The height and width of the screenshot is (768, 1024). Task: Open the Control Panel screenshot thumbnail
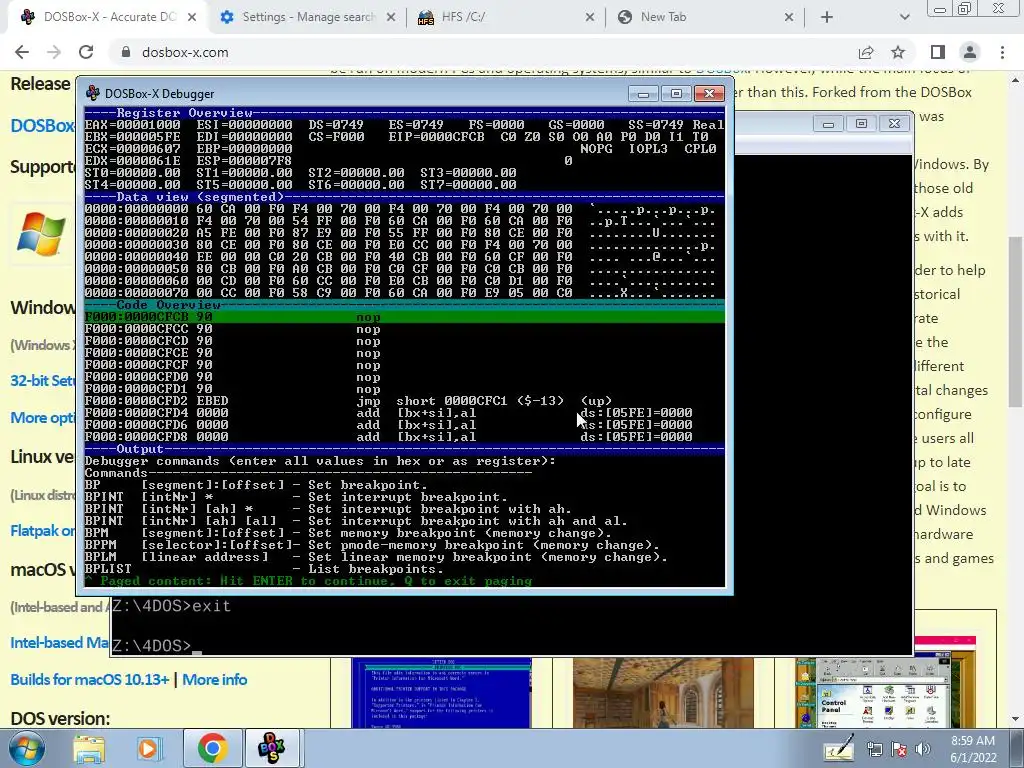886,682
